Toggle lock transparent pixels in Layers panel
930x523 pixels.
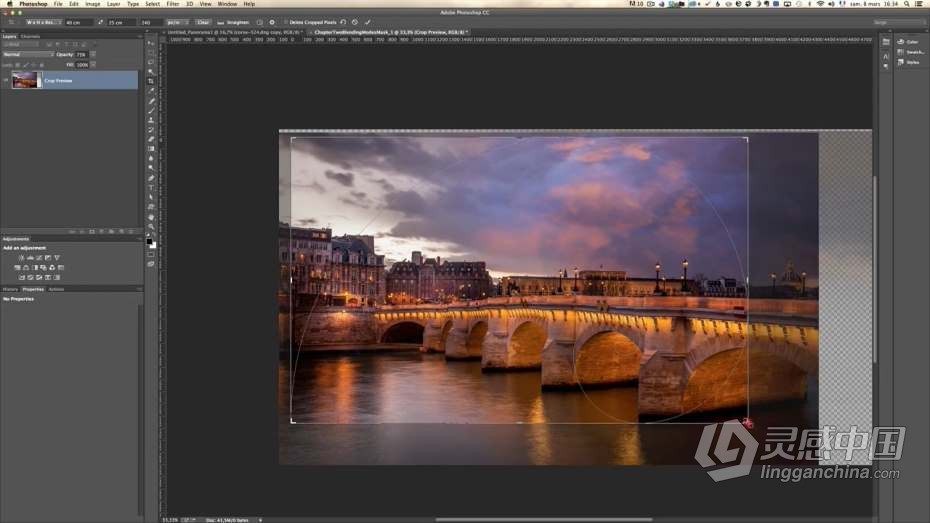pyautogui.click(x=17, y=65)
